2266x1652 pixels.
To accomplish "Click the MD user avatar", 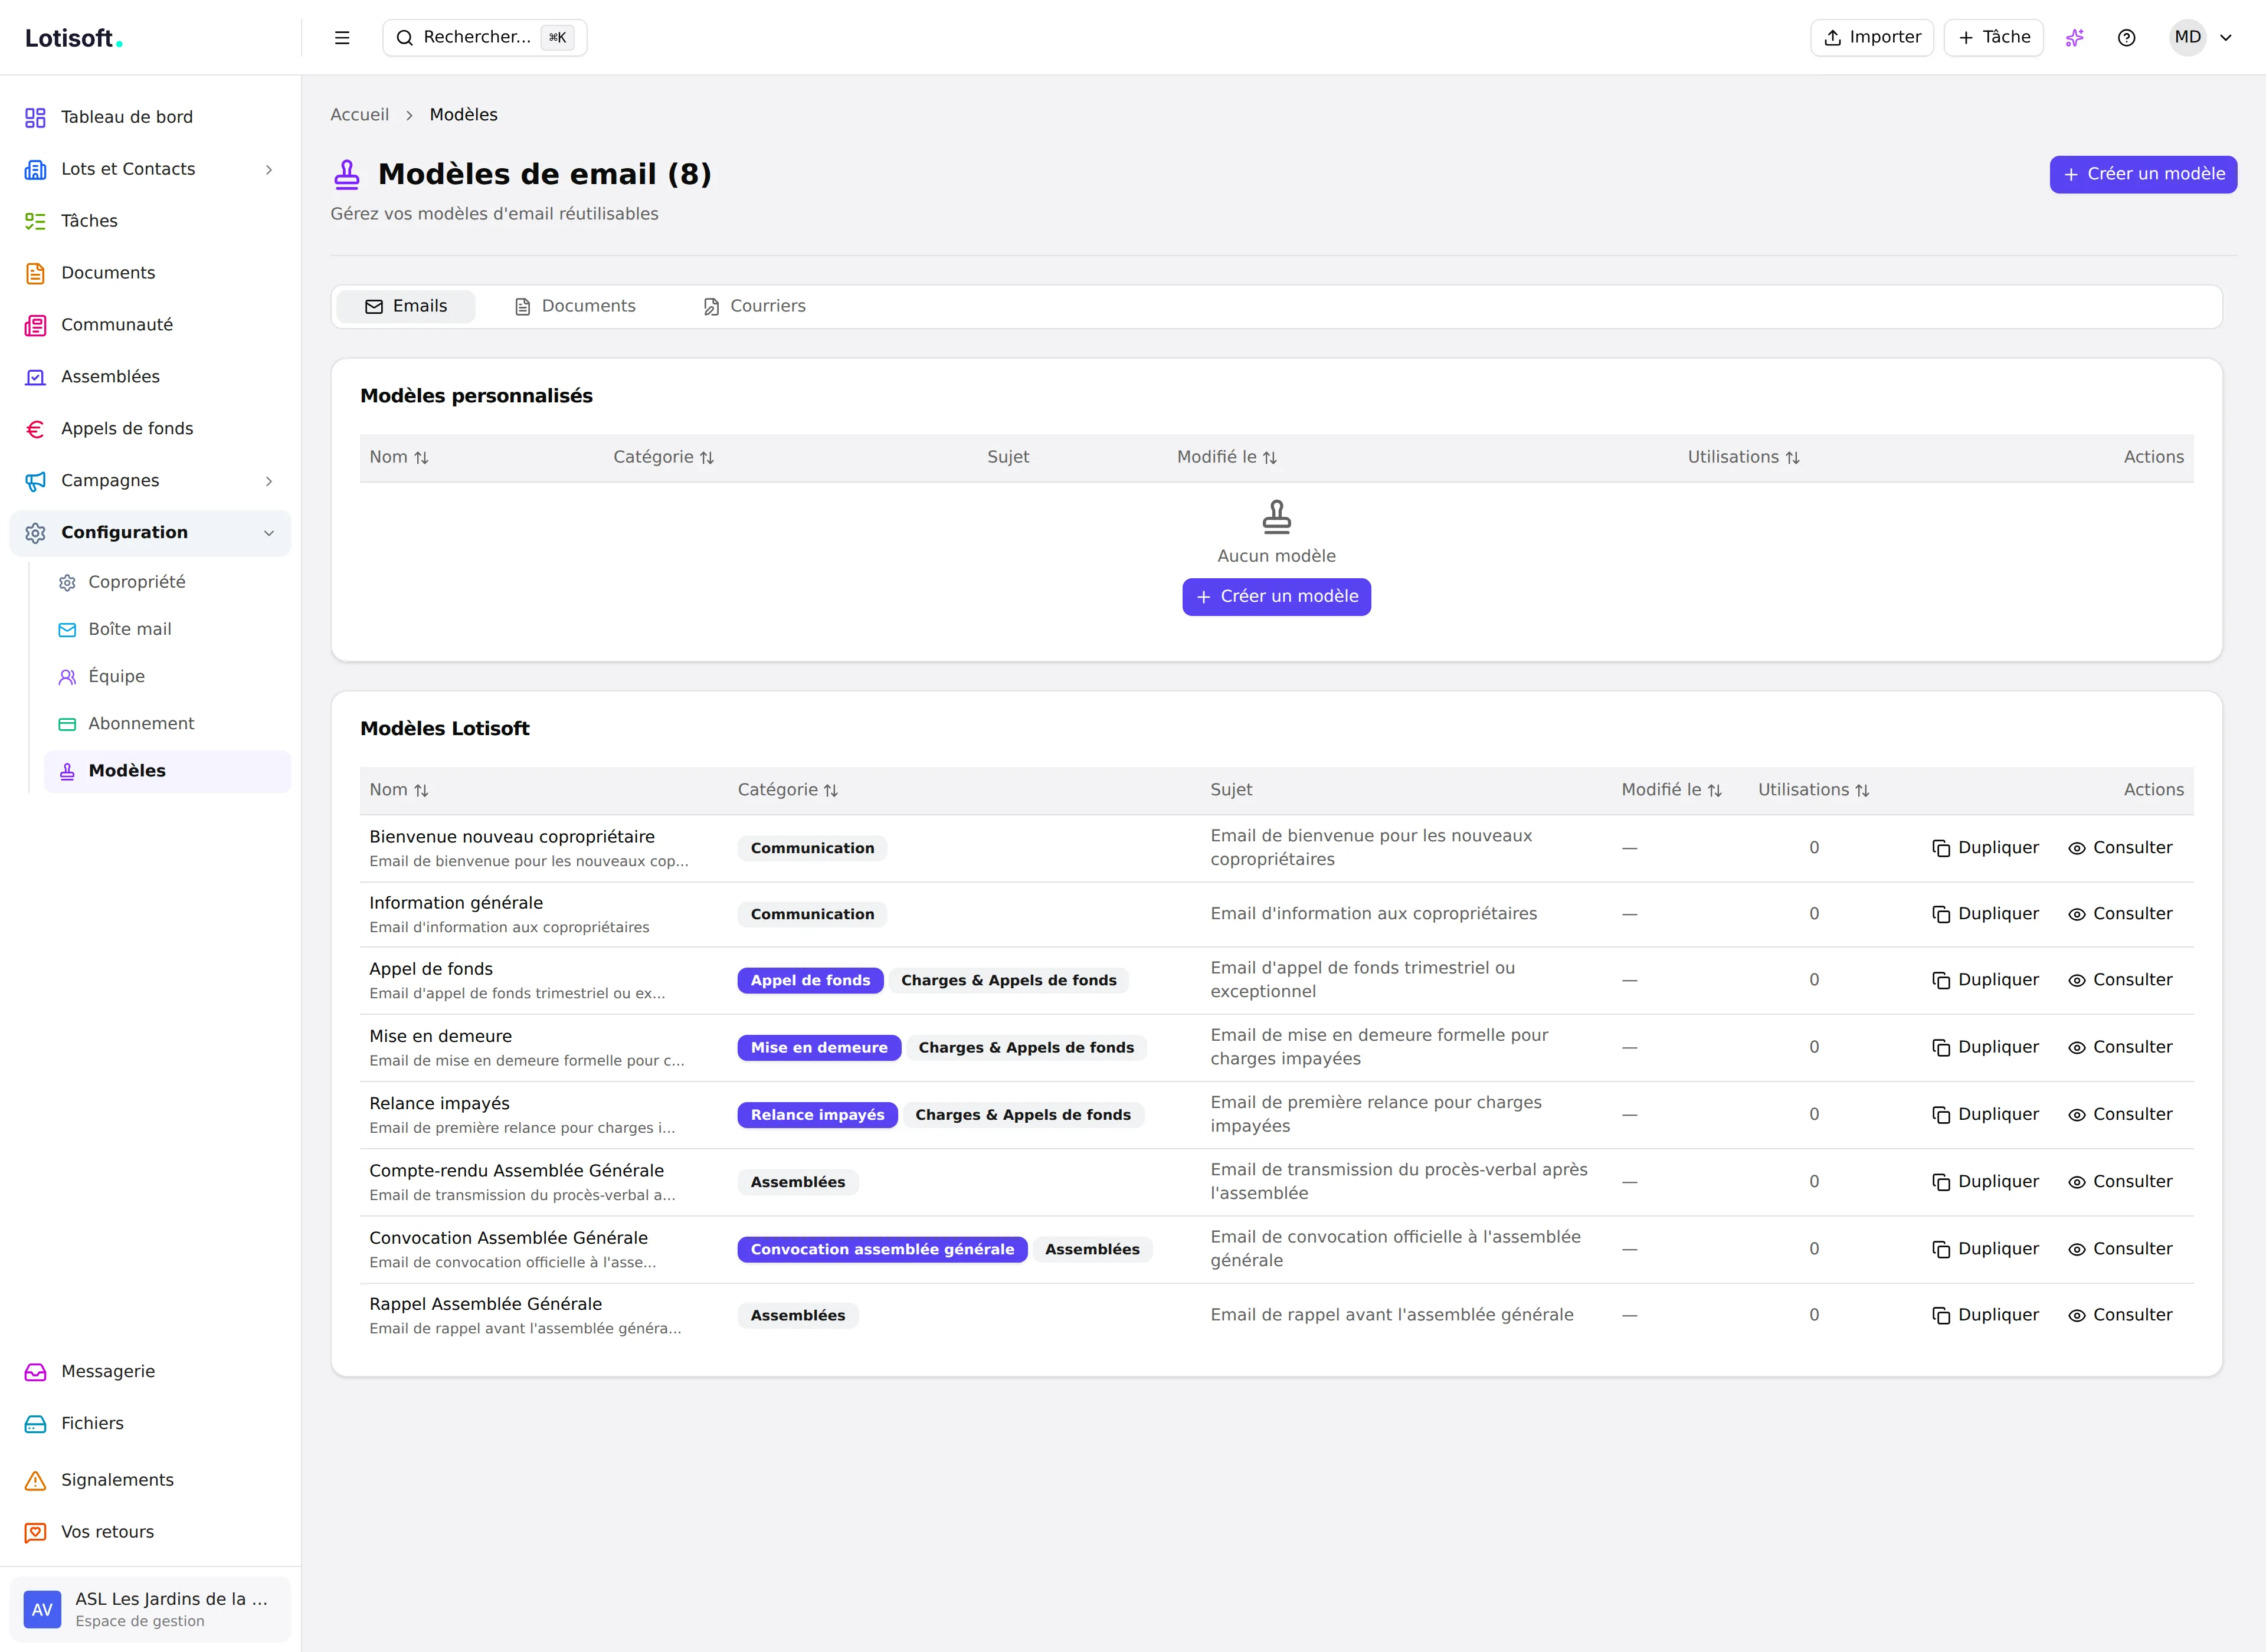I will coord(2187,38).
